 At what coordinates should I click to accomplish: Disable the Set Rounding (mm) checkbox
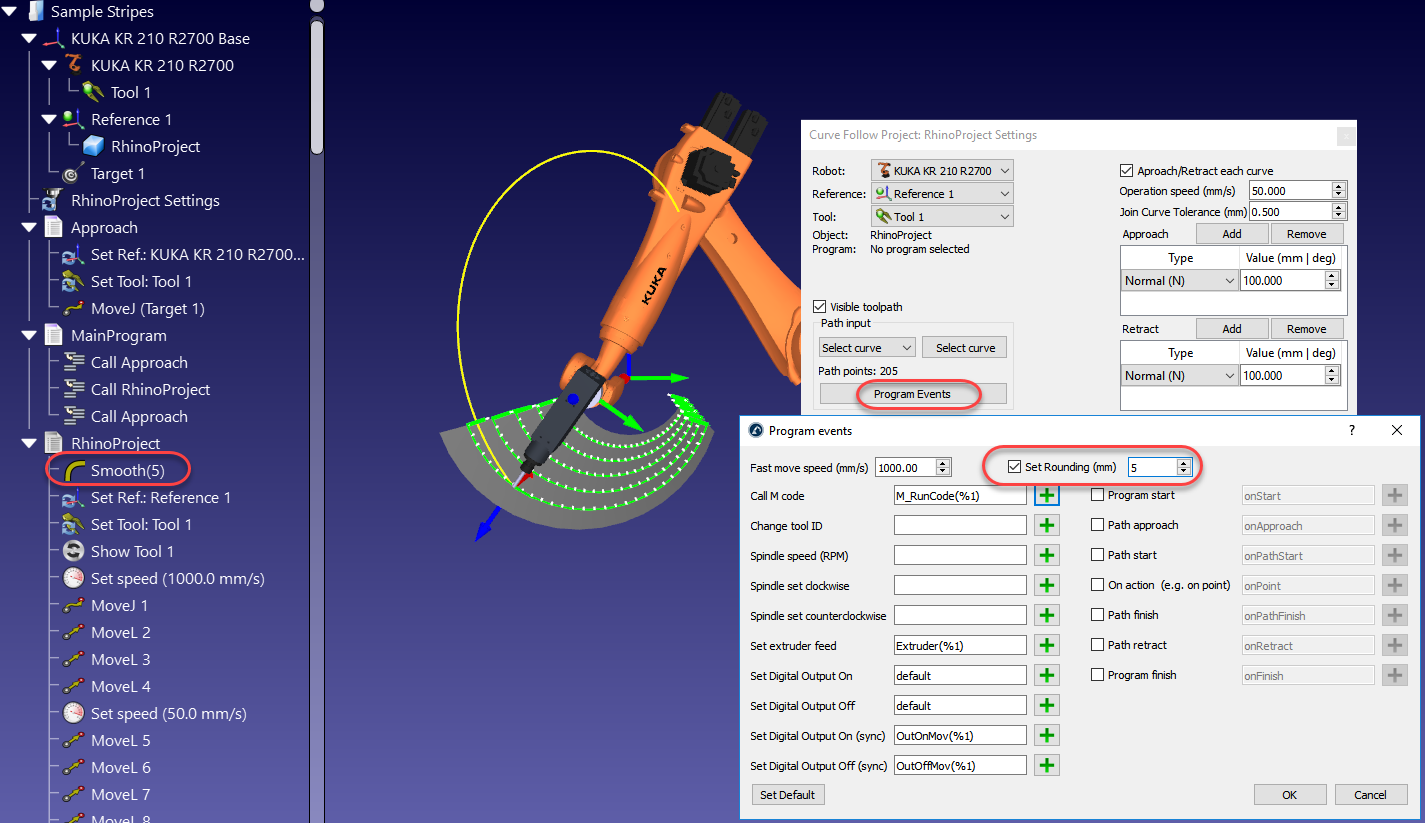(x=1015, y=467)
